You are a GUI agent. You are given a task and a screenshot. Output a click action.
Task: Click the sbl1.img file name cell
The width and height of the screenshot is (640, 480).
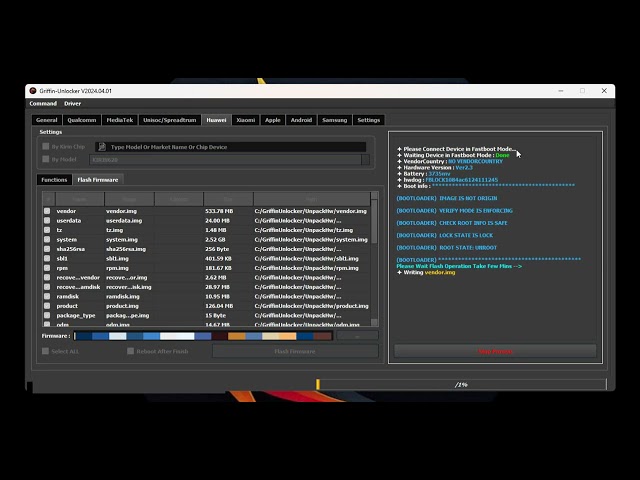[x=117, y=258]
